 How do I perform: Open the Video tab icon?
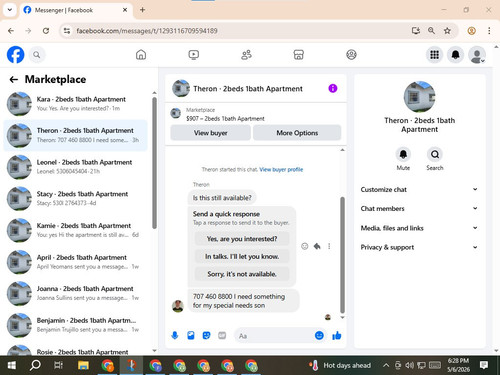(x=194, y=55)
